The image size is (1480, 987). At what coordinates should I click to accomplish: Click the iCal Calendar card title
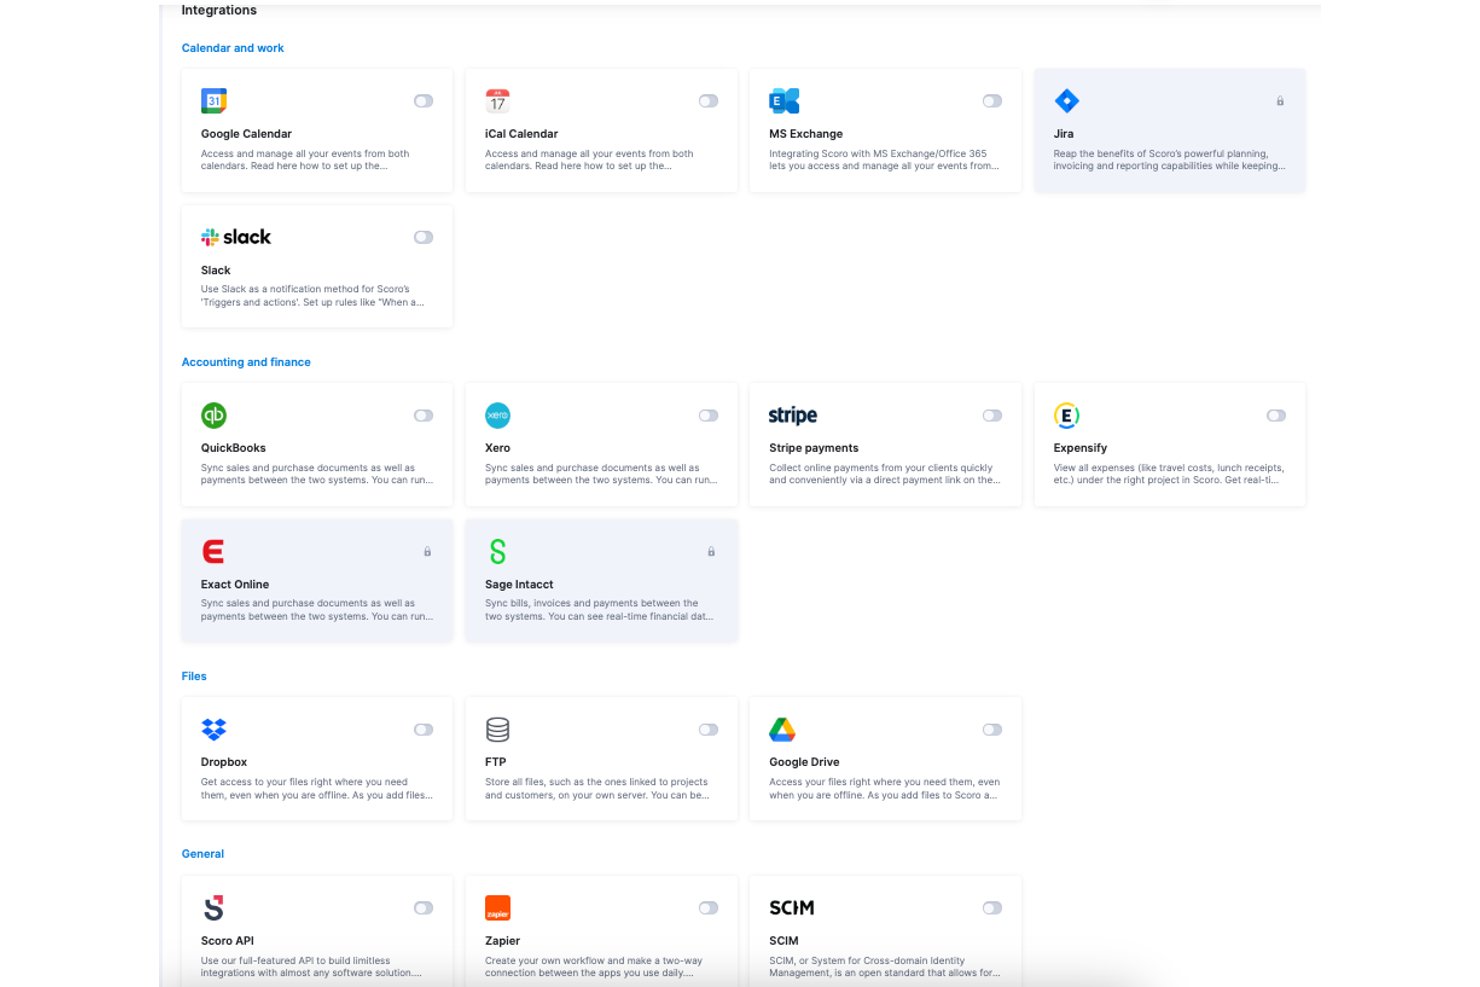pos(521,134)
